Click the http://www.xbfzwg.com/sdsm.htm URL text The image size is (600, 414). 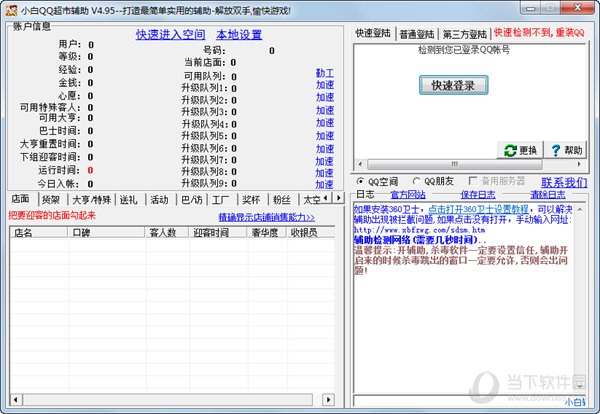point(419,230)
